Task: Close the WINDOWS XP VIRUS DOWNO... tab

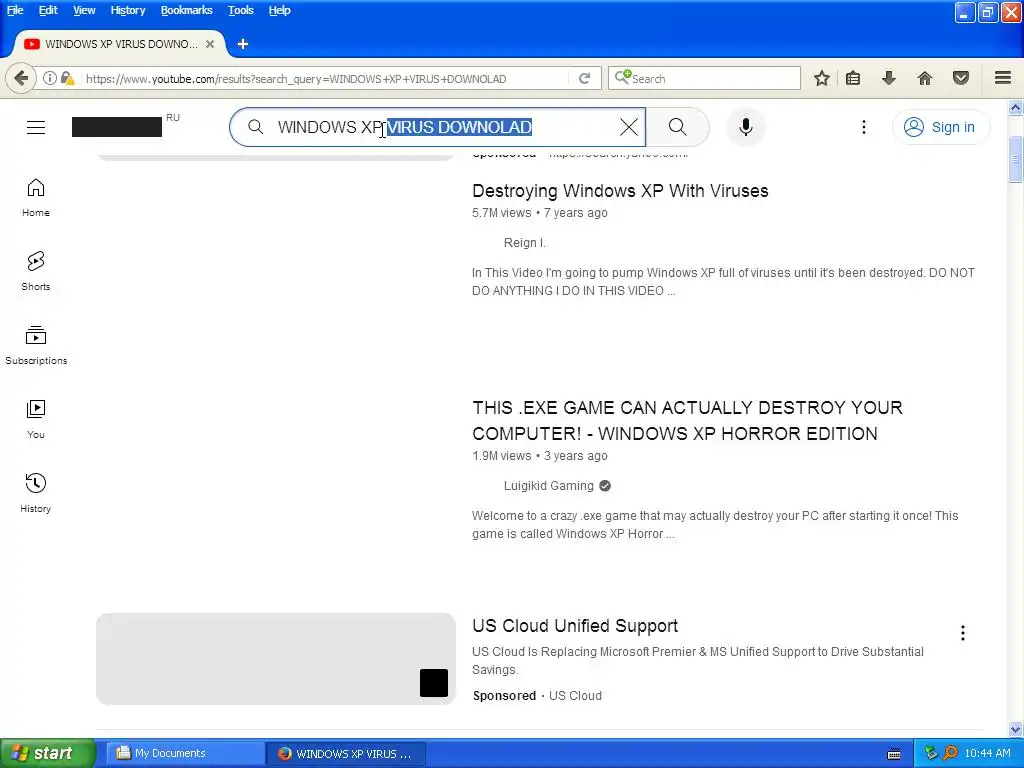Action: pos(210,44)
